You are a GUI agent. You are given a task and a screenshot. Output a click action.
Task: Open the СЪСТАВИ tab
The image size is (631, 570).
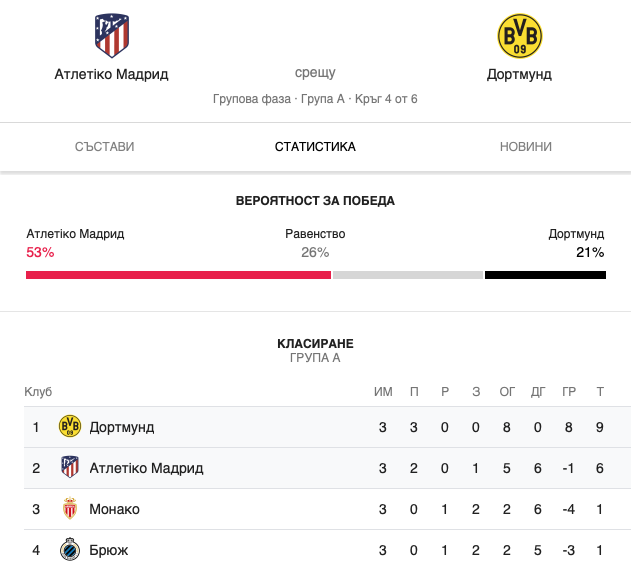point(105,147)
